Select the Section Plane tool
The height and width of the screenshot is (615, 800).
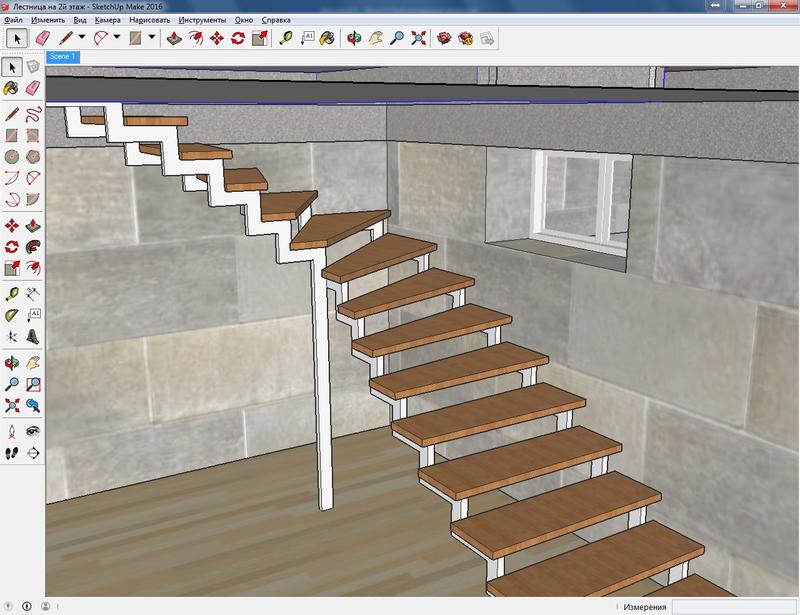[32, 452]
